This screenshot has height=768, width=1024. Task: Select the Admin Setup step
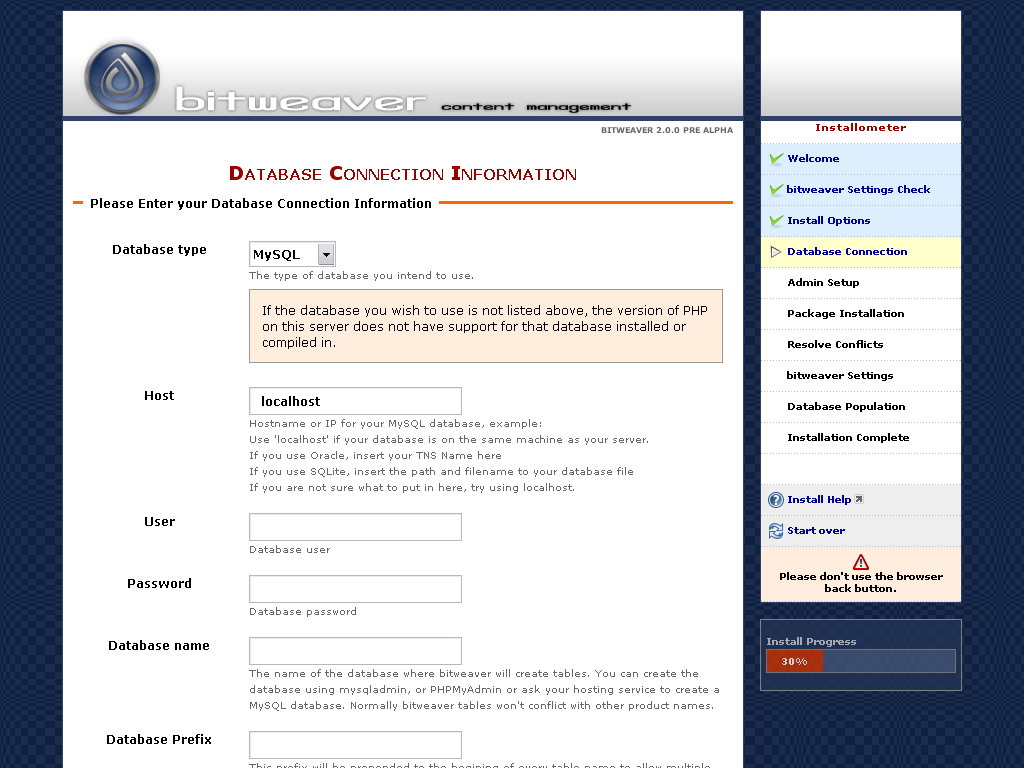point(823,283)
